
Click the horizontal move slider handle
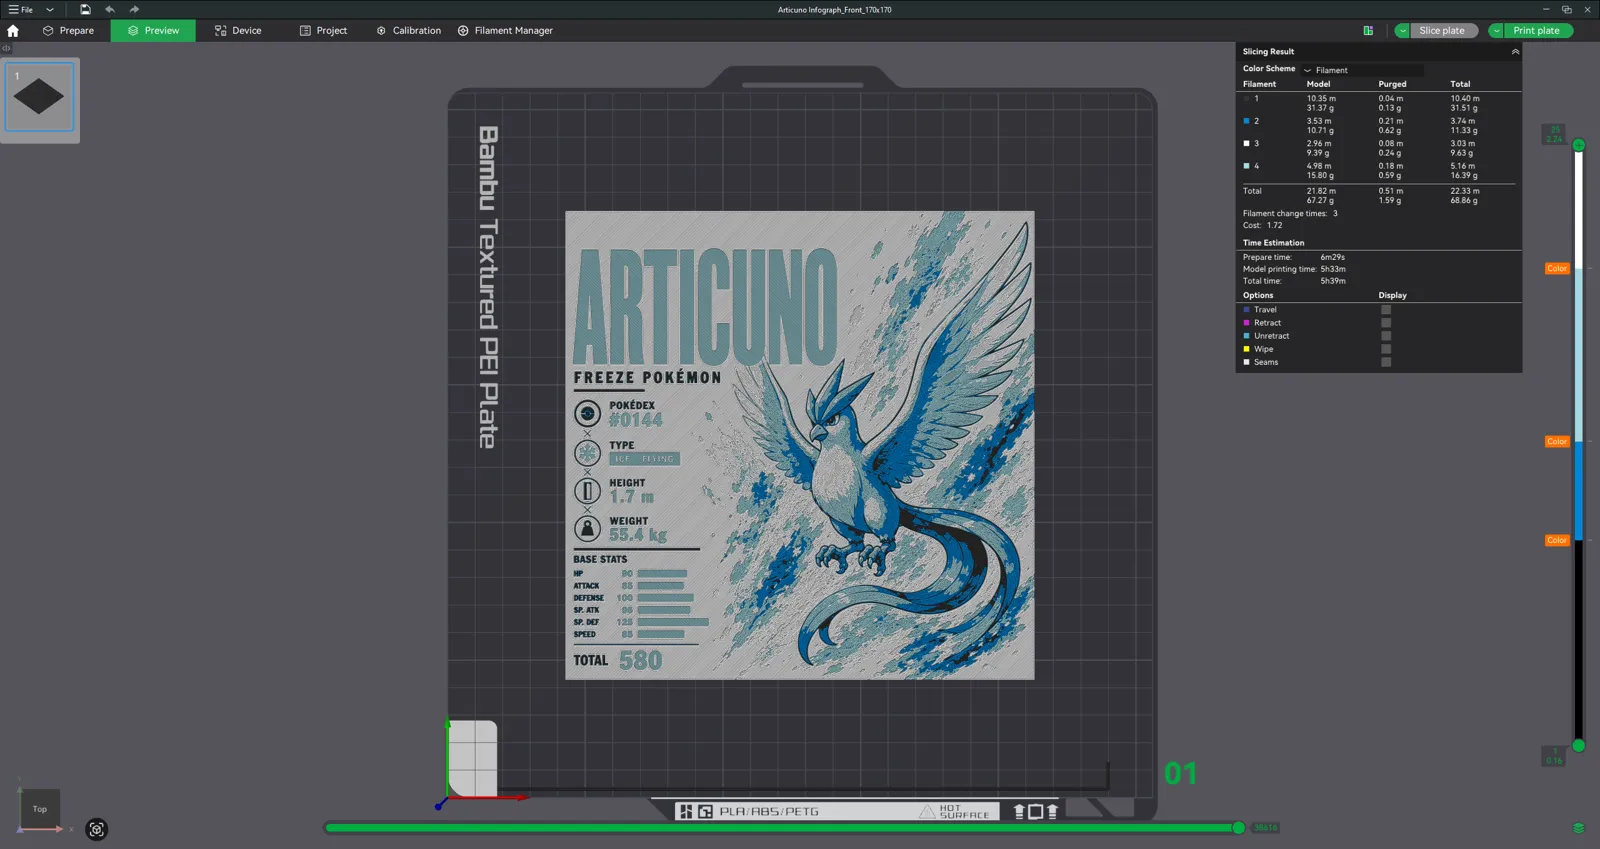click(x=1239, y=828)
